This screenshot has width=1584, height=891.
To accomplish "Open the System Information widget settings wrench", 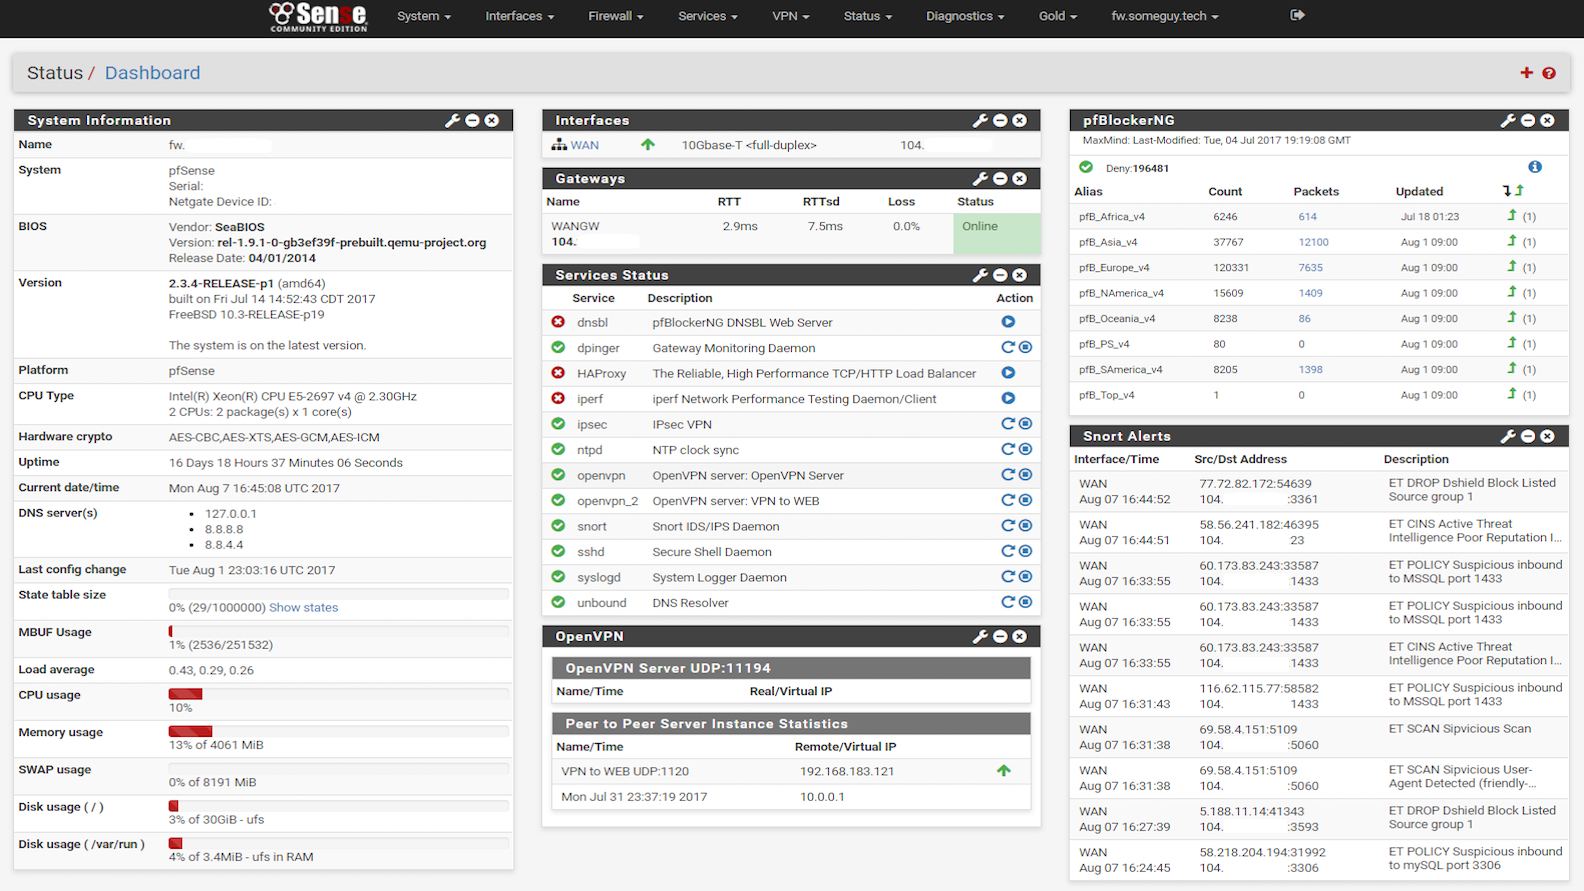I will point(452,120).
